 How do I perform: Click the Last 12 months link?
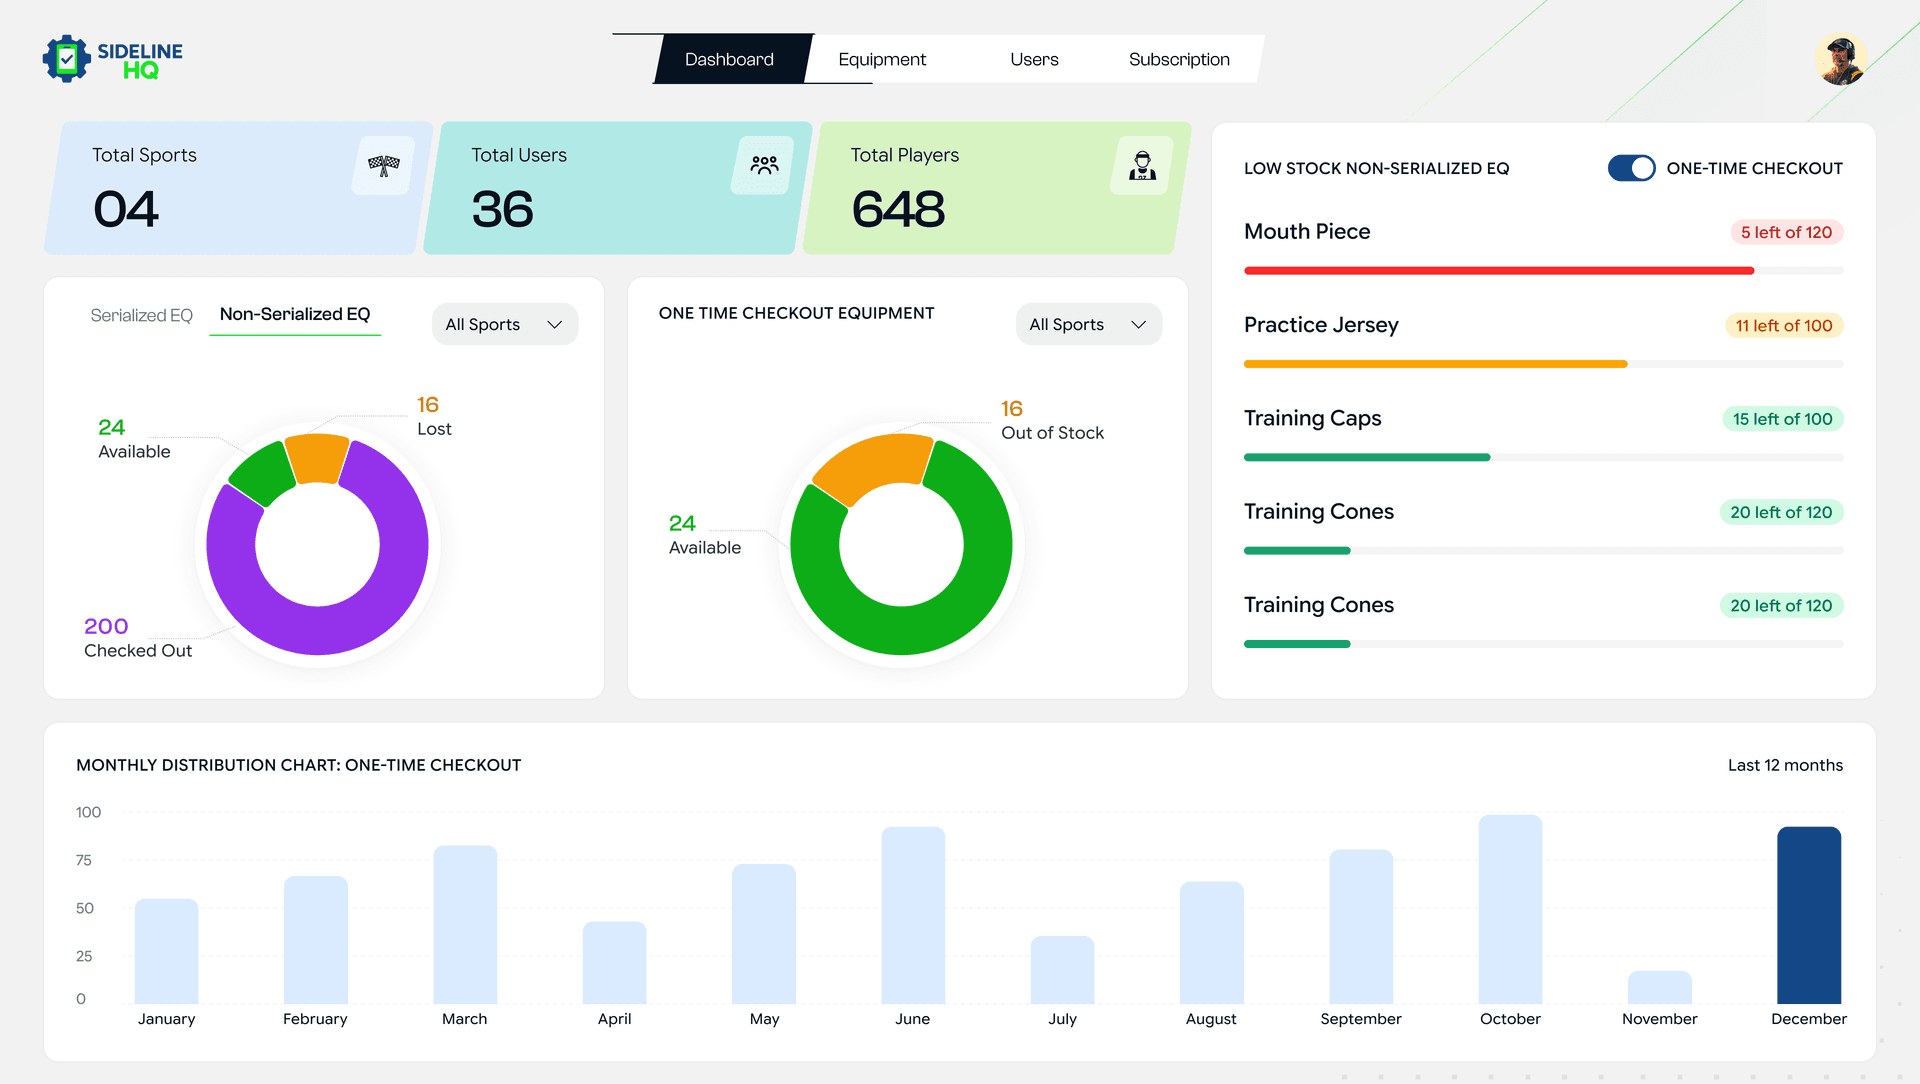click(x=1784, y=765)
